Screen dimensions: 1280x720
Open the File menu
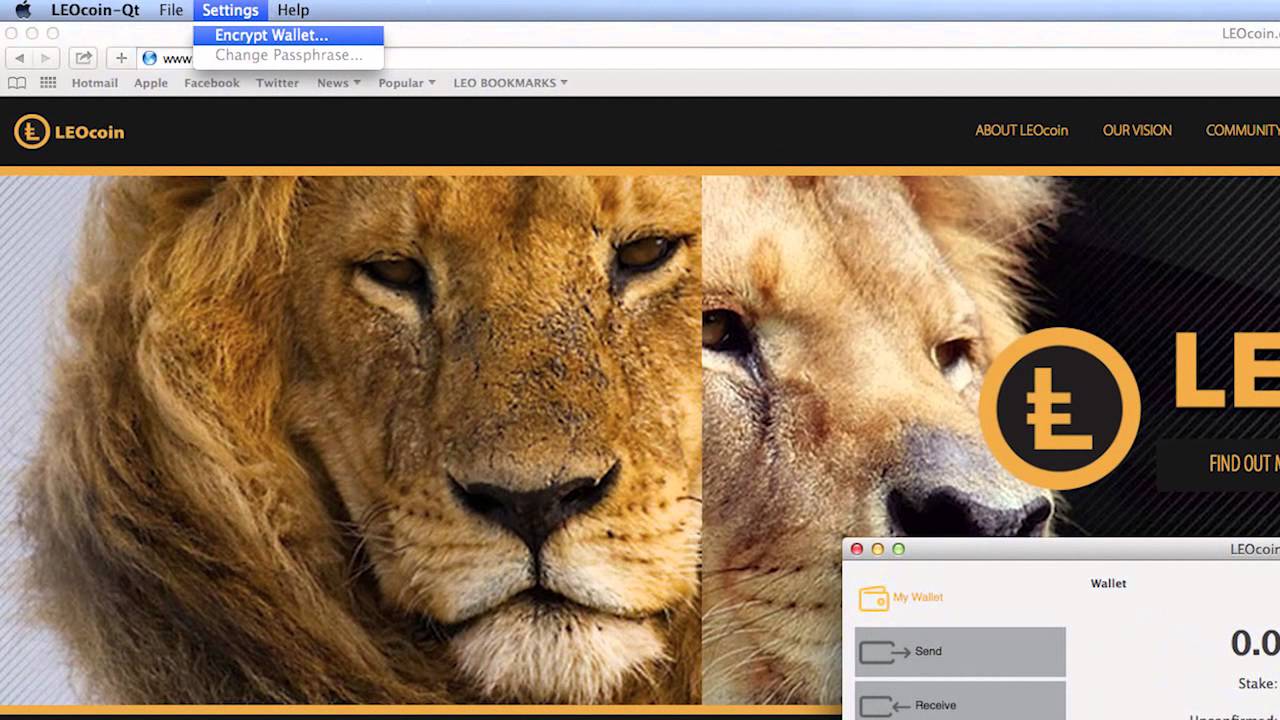[x=171, y=10]
